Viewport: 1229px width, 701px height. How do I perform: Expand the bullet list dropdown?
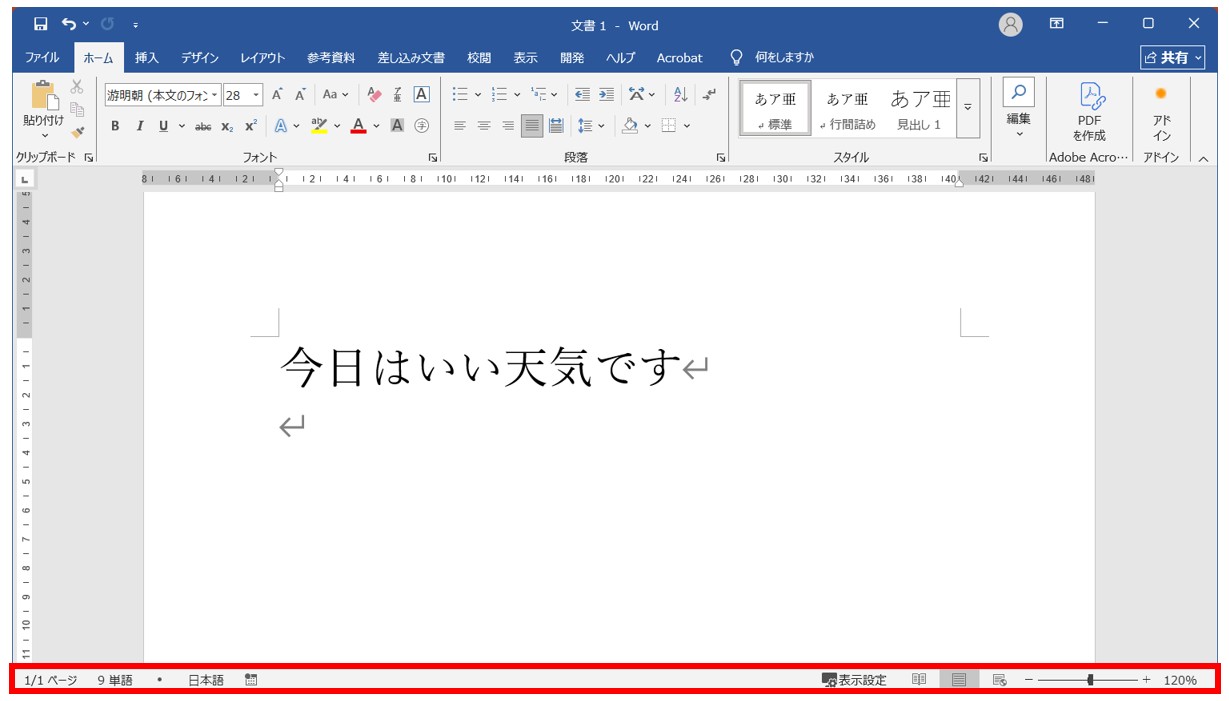click(x=478, y=95)
